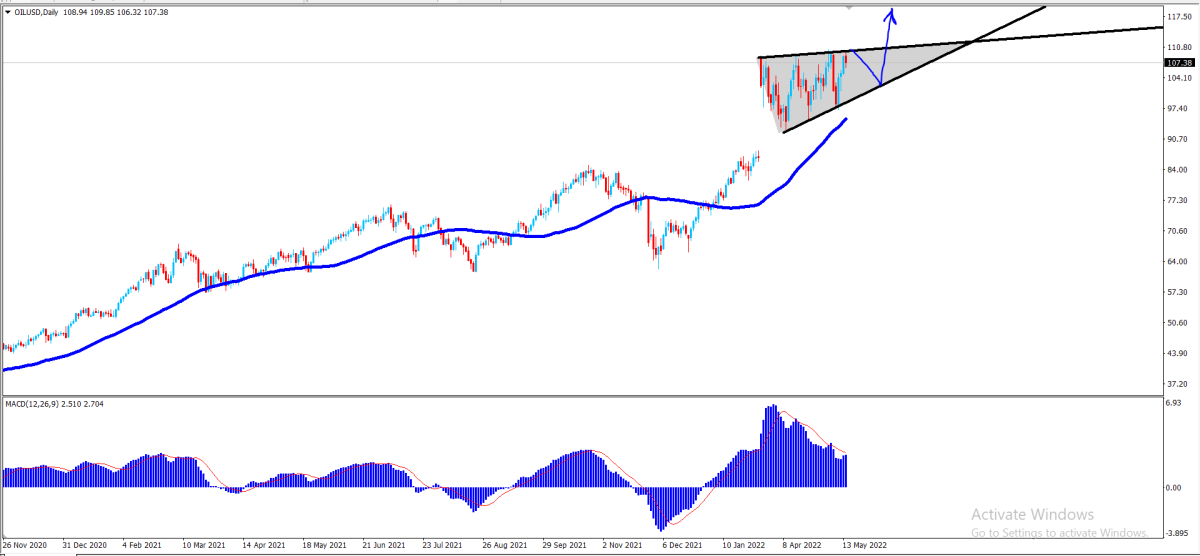Click the divider between price chart and MACD

point(582,395)
